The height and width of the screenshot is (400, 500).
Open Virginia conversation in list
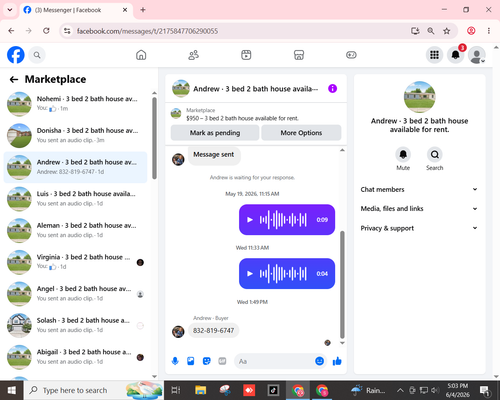75,262
